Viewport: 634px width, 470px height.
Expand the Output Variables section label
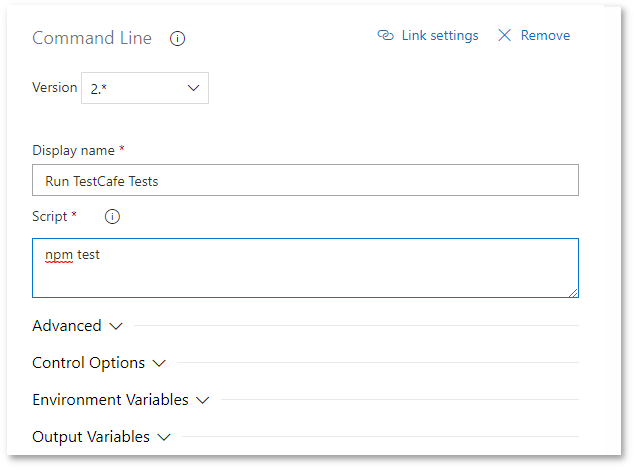point(91,437)
